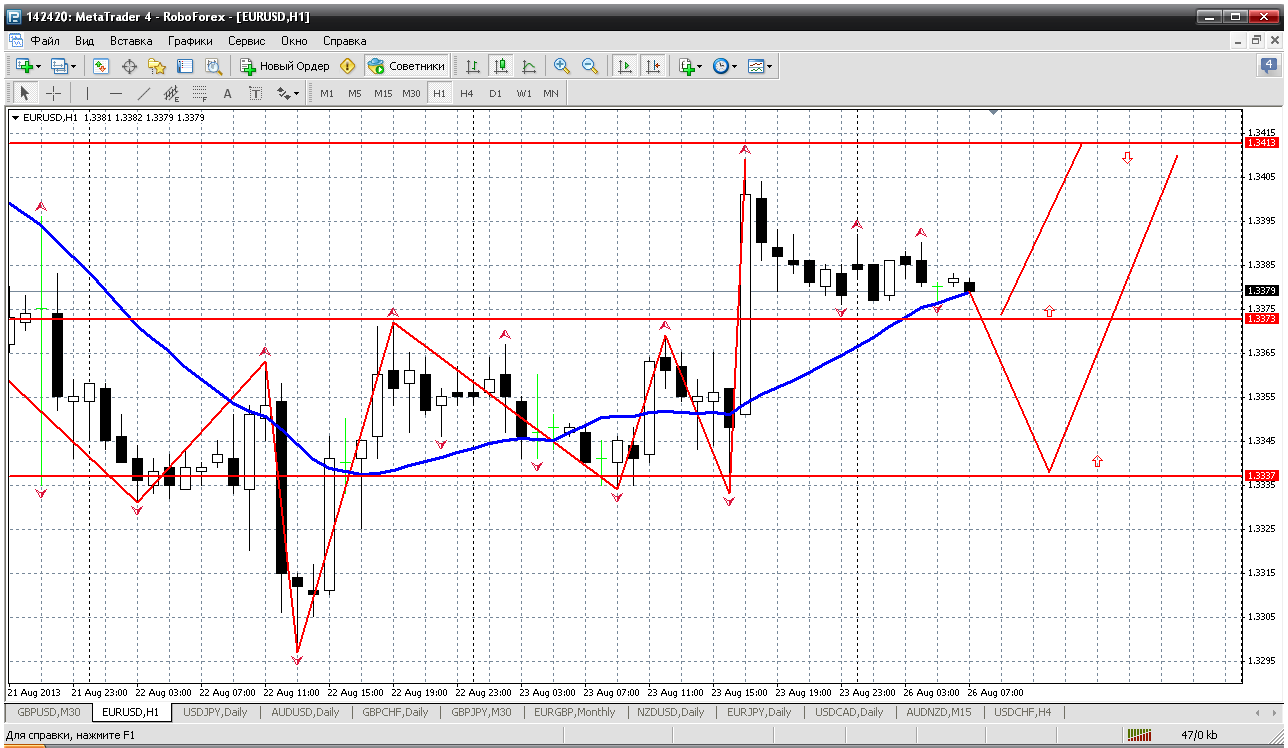Open the Profiles dropdown
Viewport: 1288px width, 748px height.
click(64, 66)
